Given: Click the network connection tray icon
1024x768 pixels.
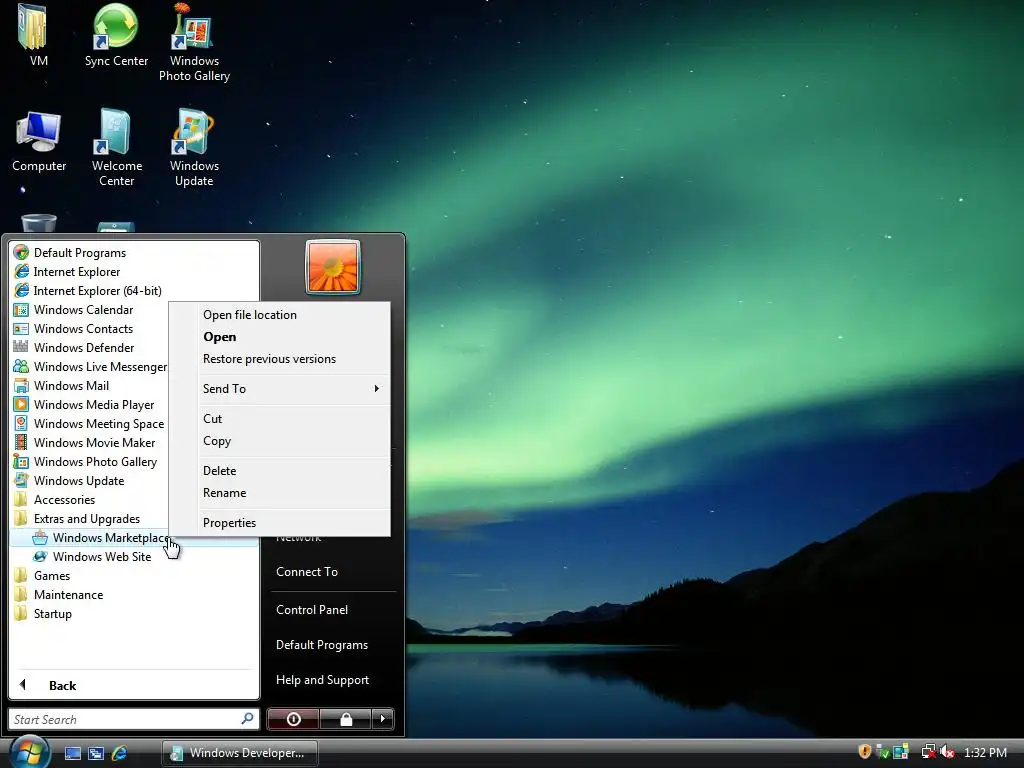Looking at the screenshot, I should (928, 752).
